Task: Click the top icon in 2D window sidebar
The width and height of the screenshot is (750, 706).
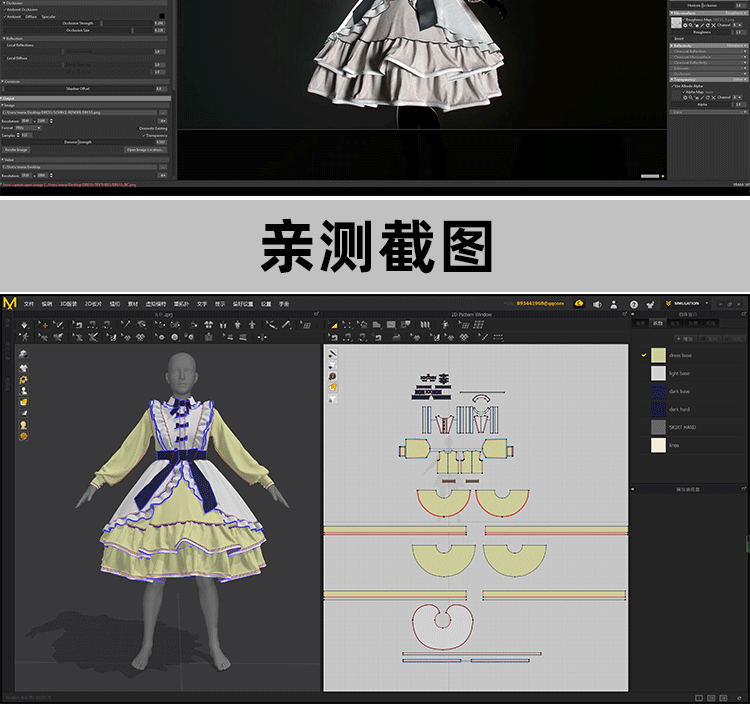Action: pyautogui.click(x=333, y=353)
